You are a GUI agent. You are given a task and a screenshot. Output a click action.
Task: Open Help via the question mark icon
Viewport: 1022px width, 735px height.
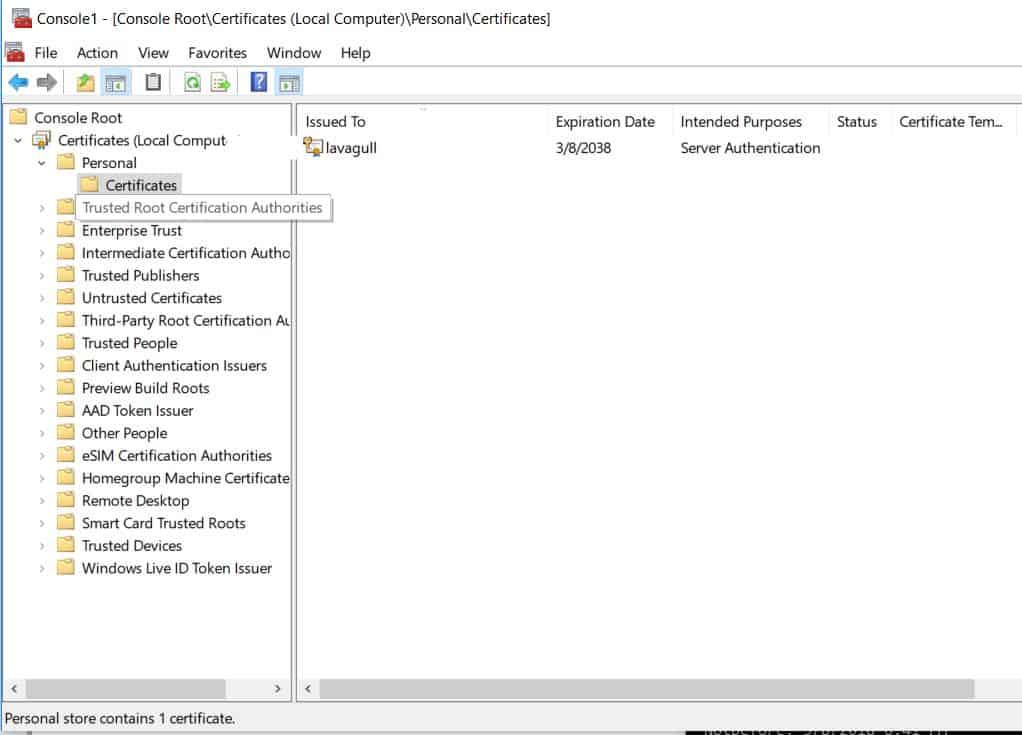point(259,82)
